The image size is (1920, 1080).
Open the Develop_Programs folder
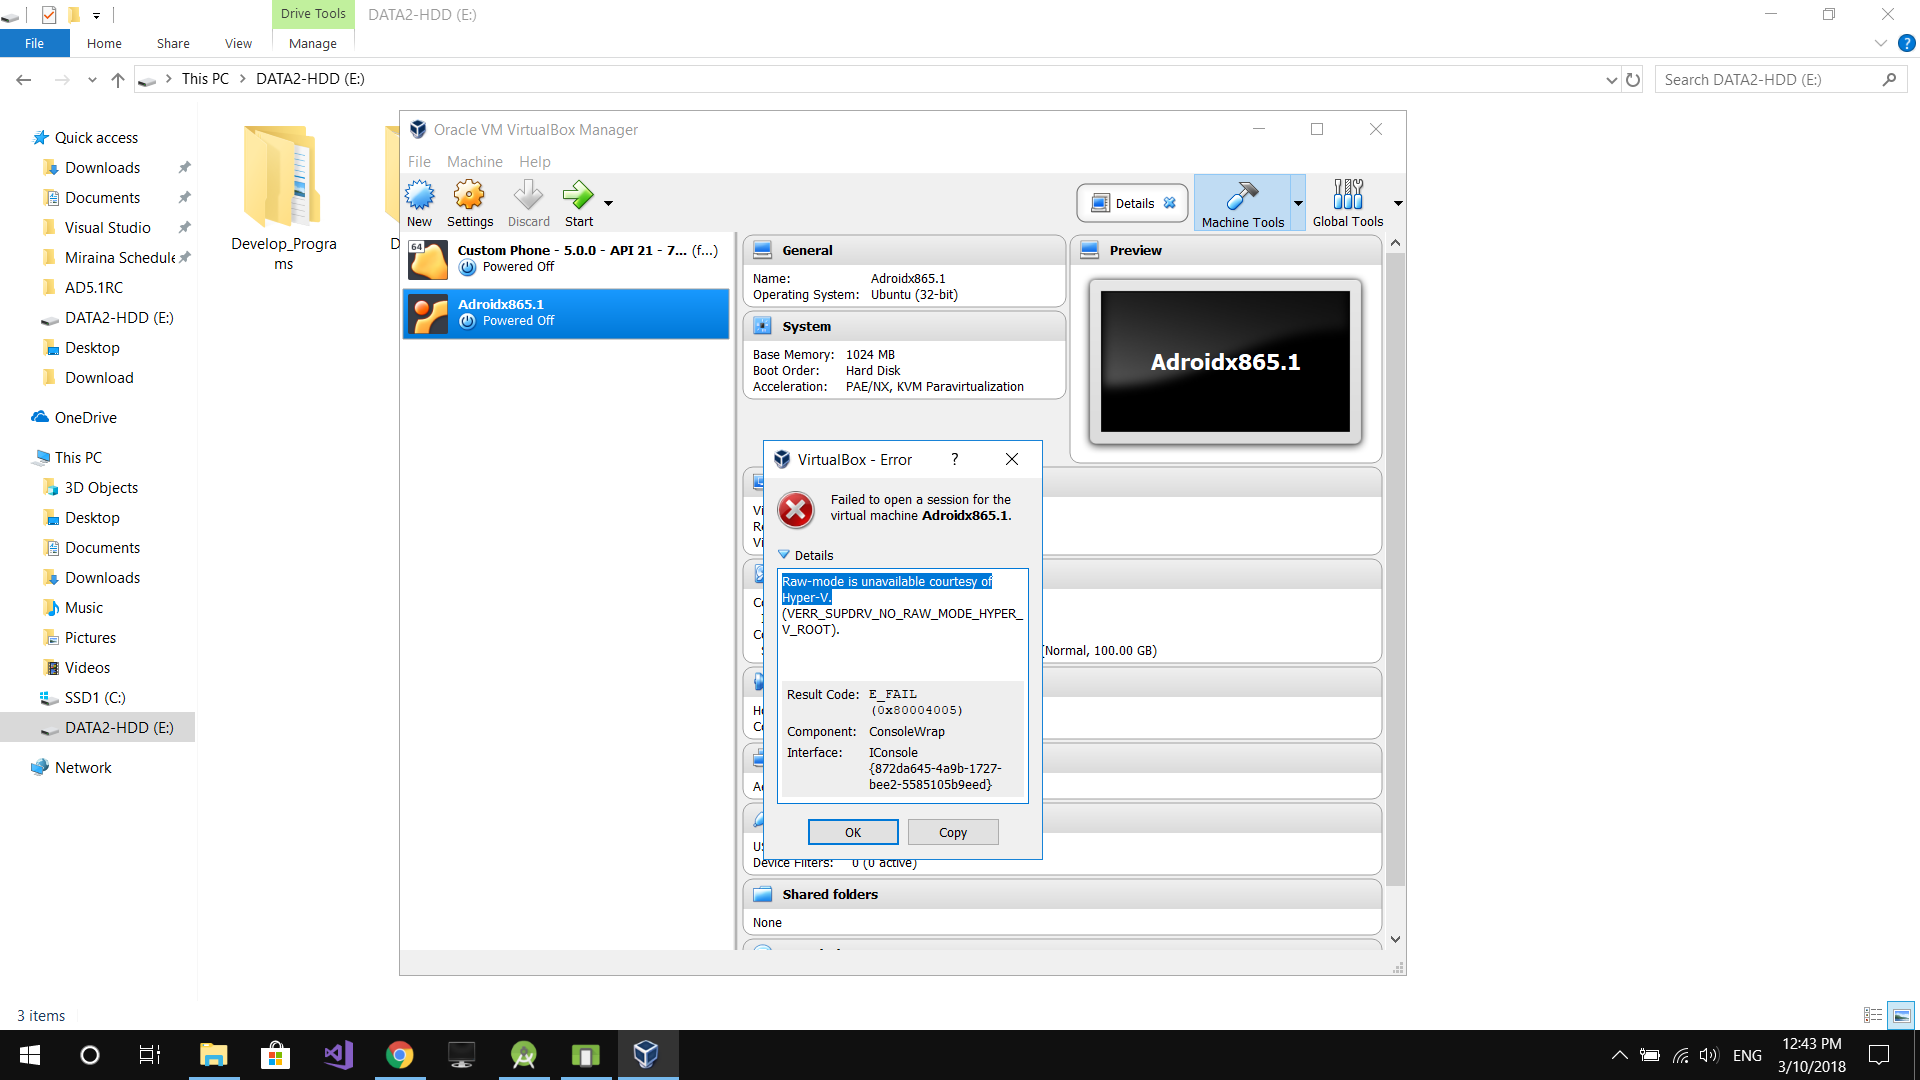(283, 197)
